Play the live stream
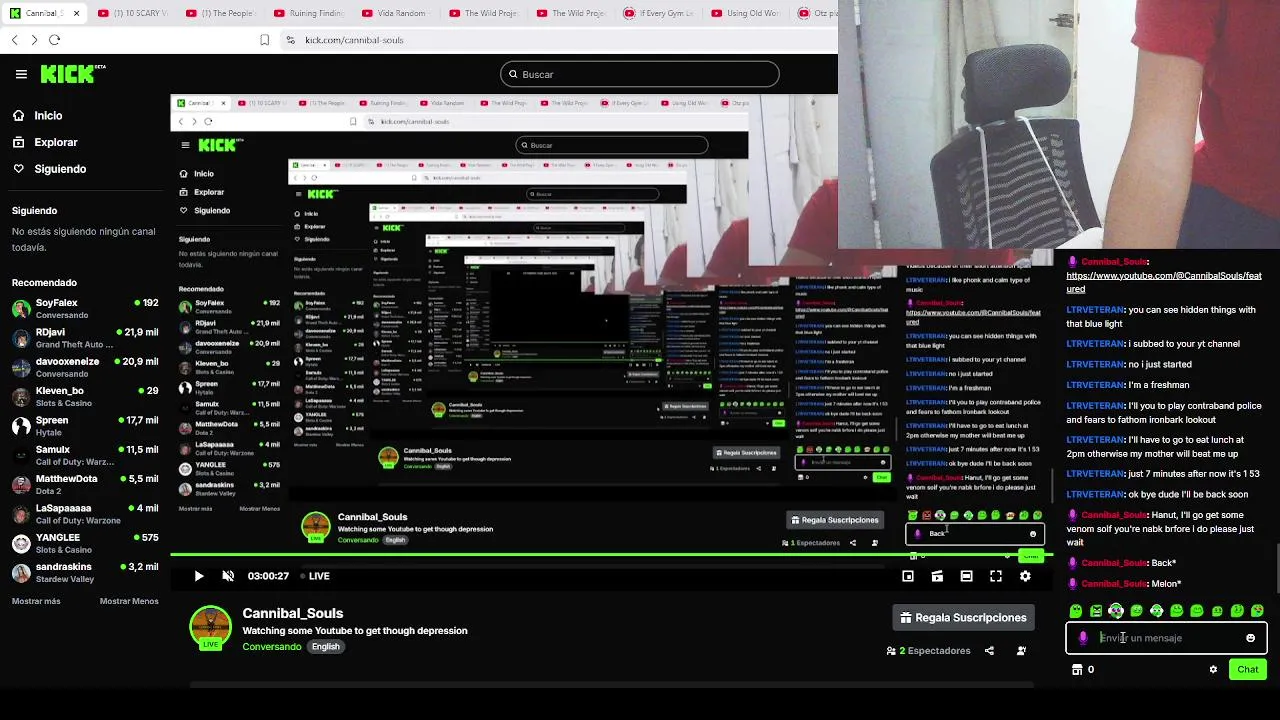This screenshot has height=720, width=1280. pyautogui.click(x=198, y=576)
